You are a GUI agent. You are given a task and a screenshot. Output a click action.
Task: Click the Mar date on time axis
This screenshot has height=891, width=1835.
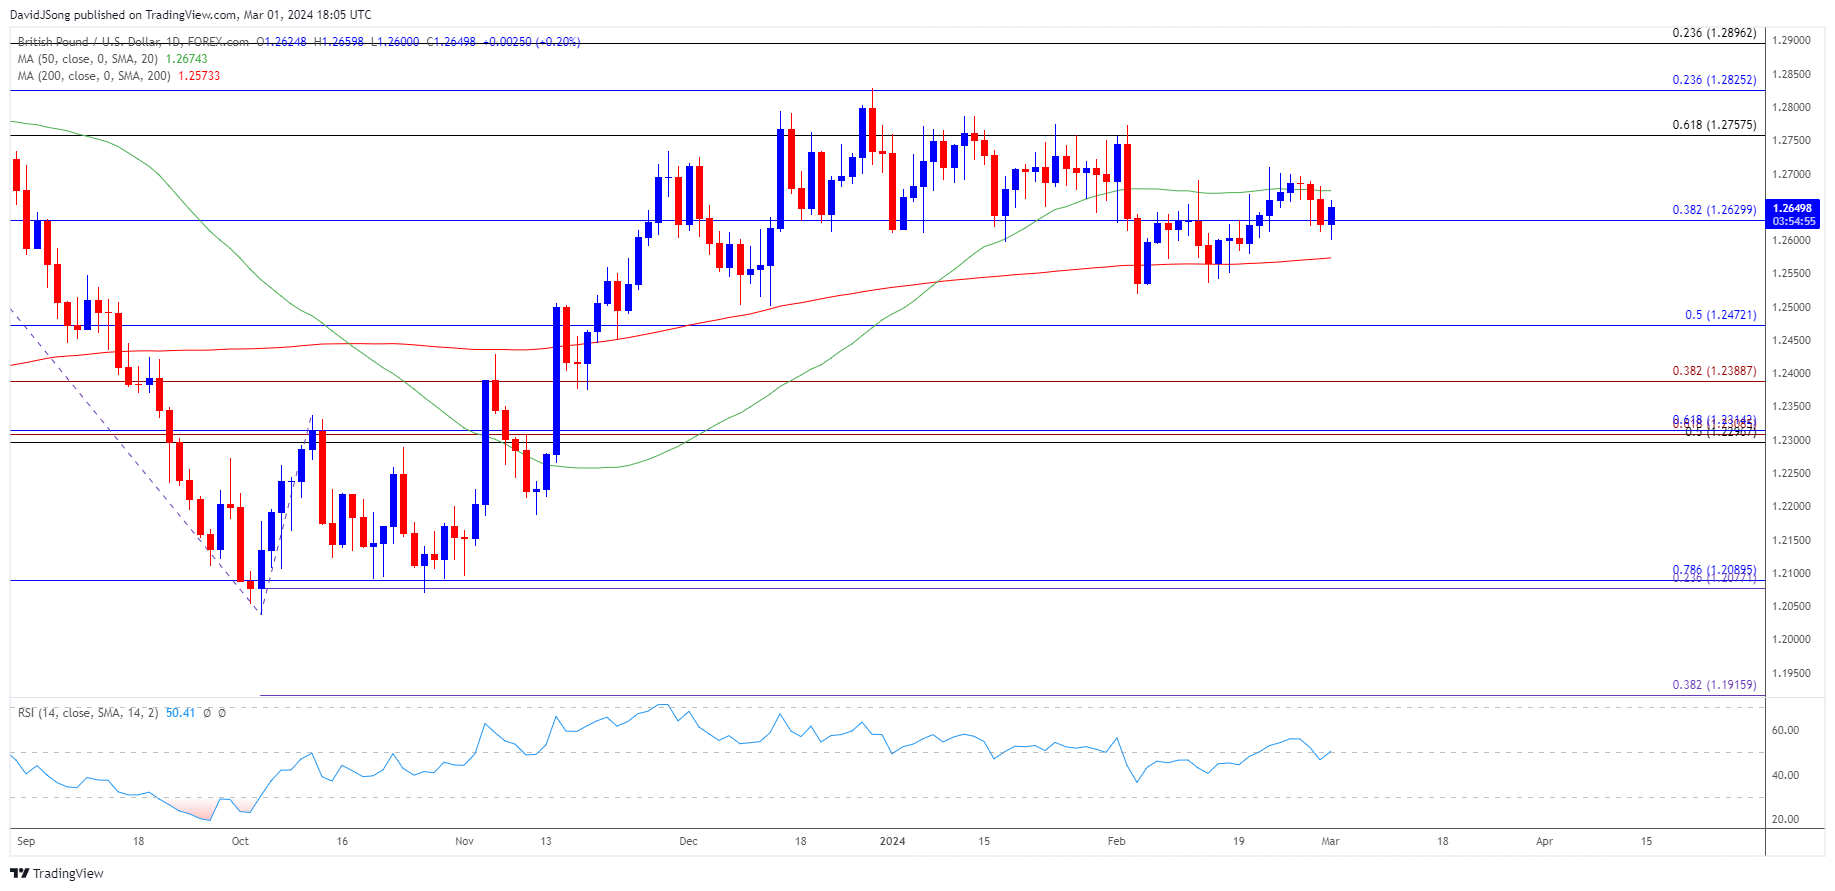(1330, 841)
